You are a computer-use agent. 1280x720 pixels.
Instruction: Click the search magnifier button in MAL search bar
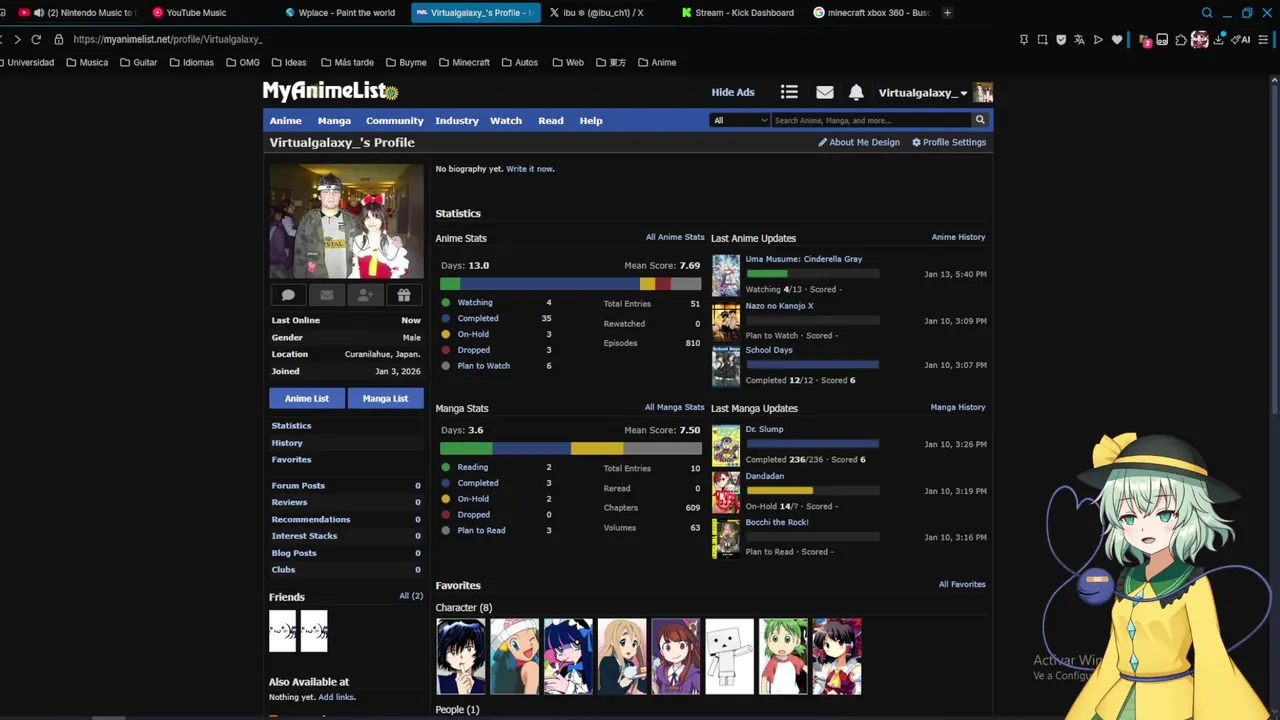pos(980,120)
